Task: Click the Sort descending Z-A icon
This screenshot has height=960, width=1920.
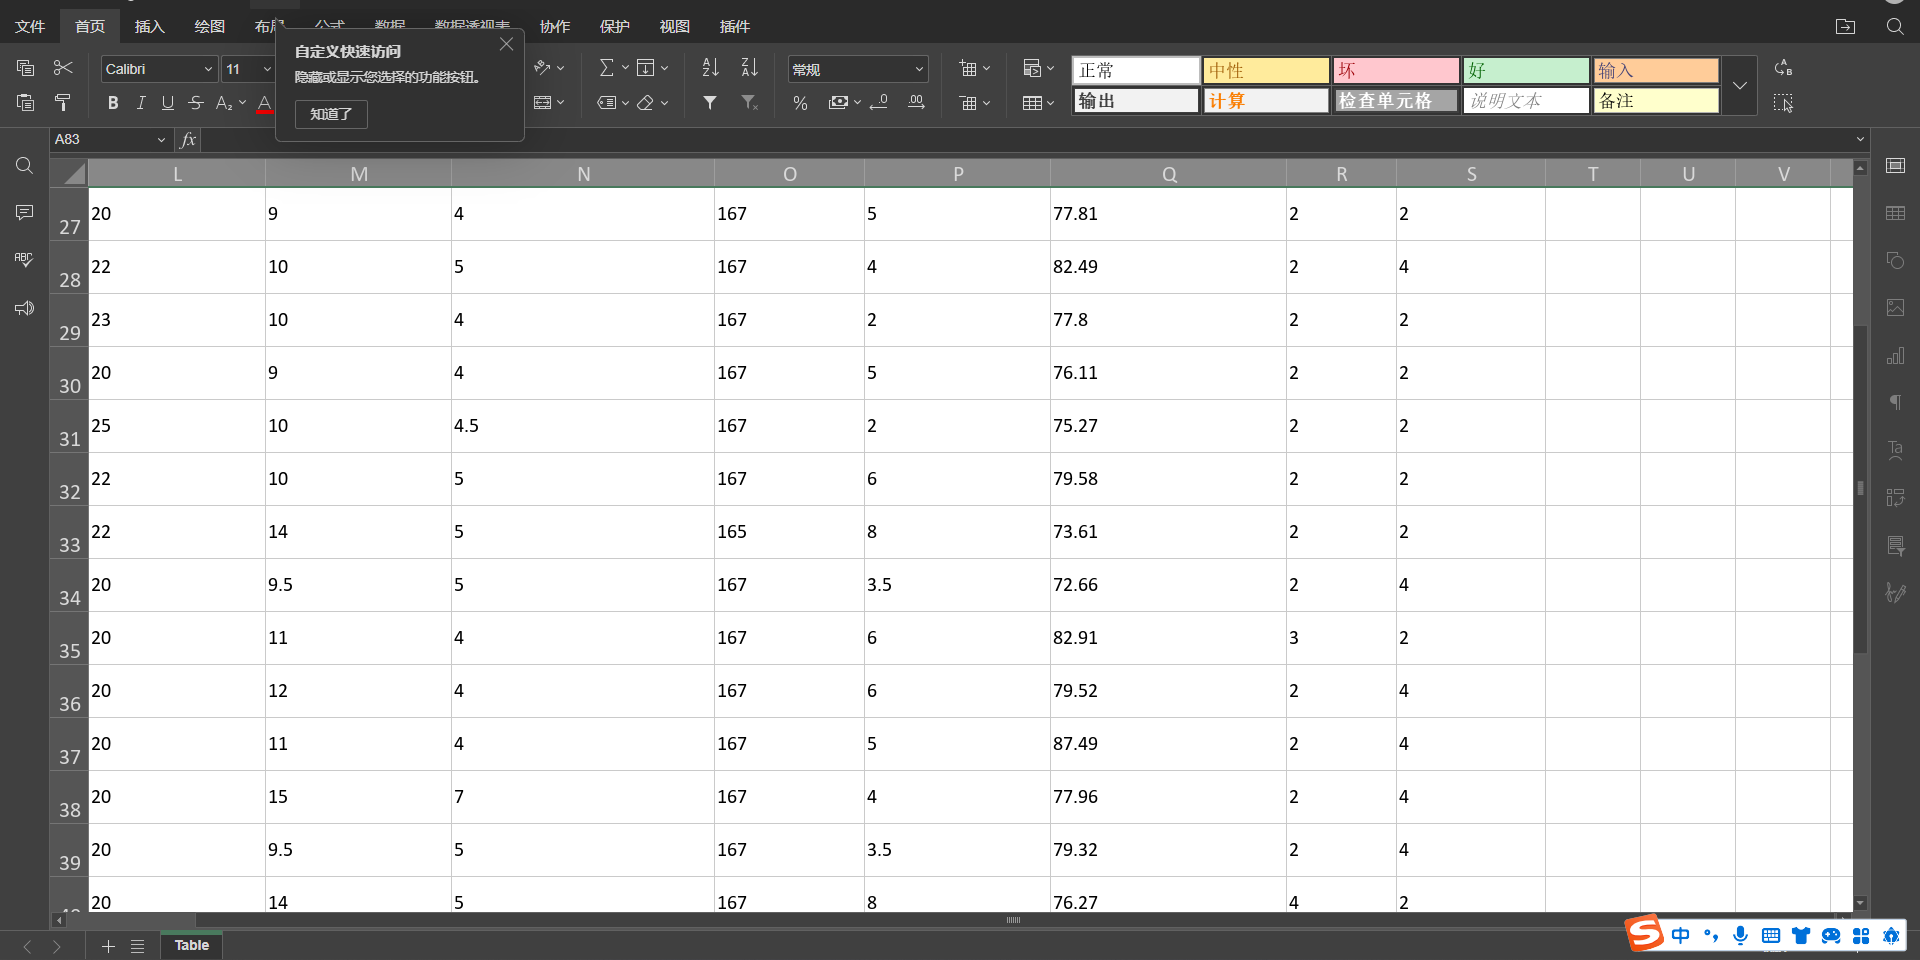Action: coord(749,68)
